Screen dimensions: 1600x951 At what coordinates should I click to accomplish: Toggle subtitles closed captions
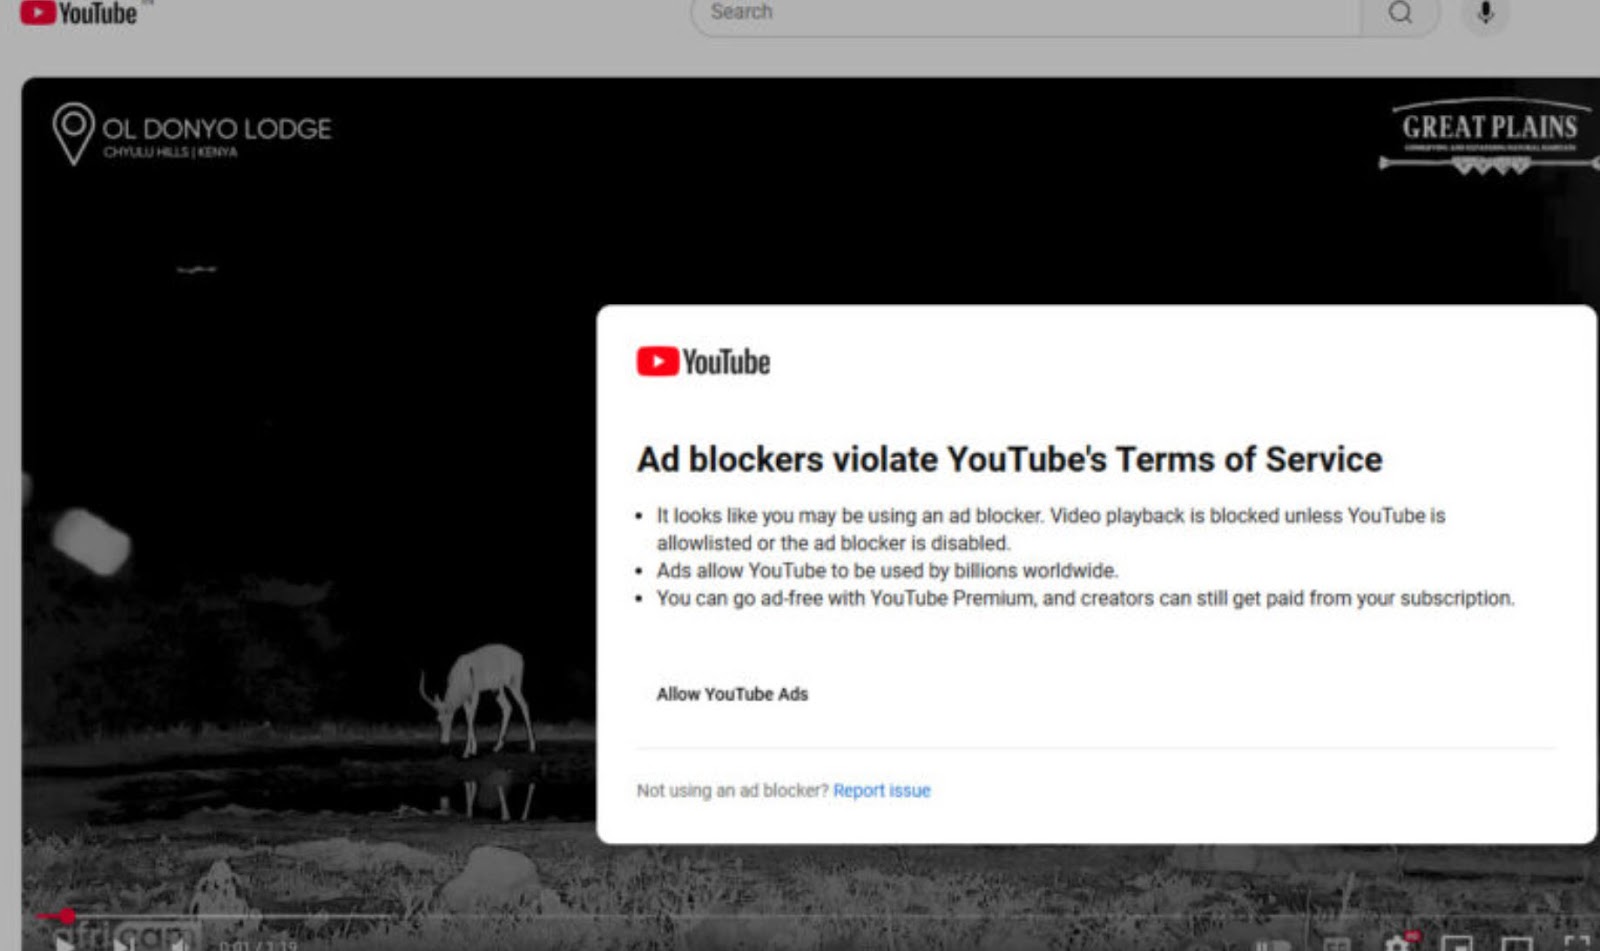pyautogui.click(x=1337, y=944)
